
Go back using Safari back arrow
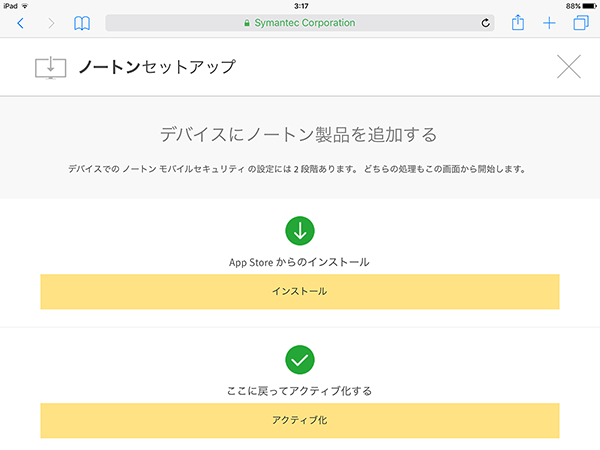click(x=21, y=23)
